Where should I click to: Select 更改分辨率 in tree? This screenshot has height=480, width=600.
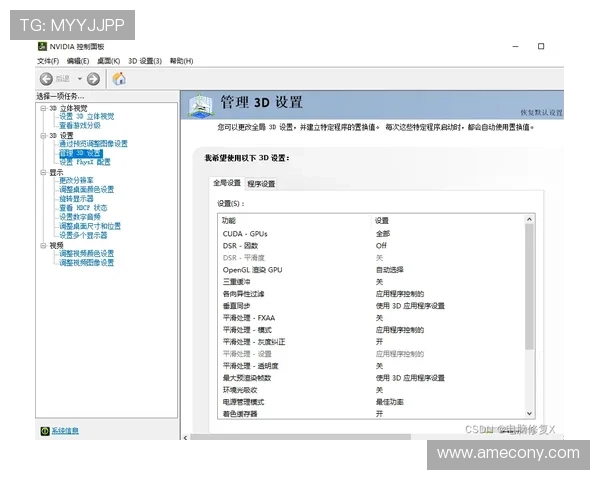click(x=76, y=180)
